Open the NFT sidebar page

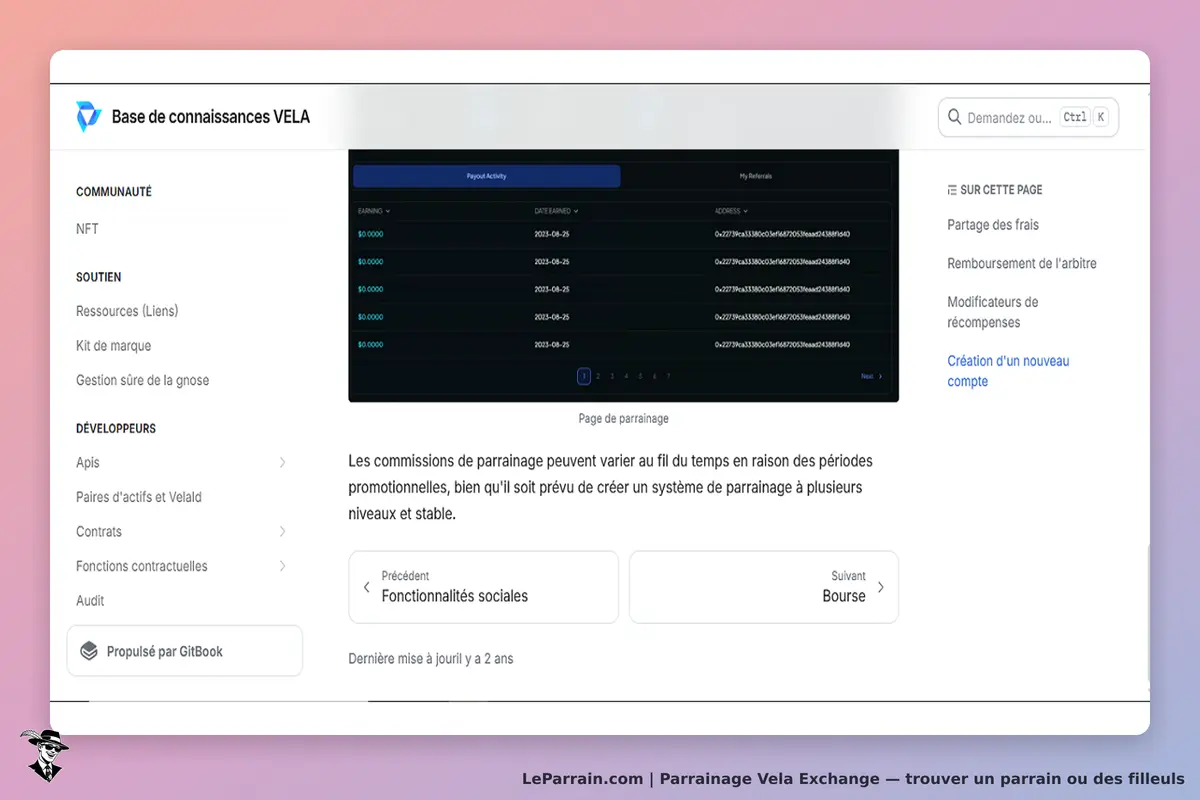pyautogui.click(x=87, y=229)
